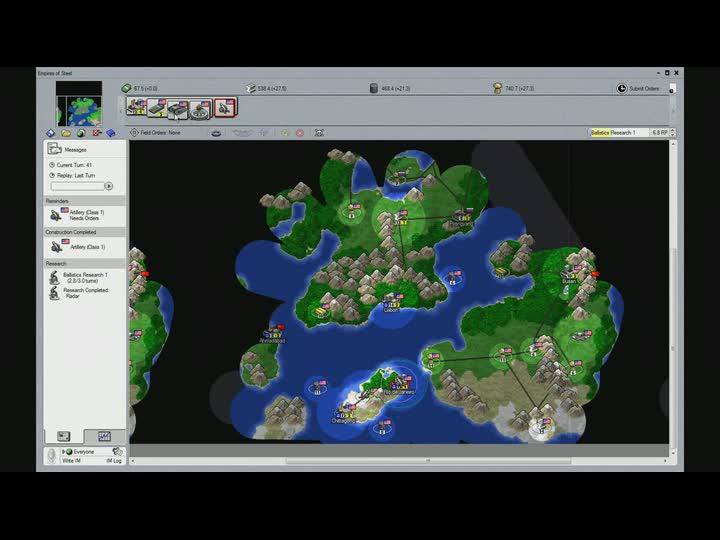720x540 pixels.
Task: Click the Ballistics Research 1 progress bar
Action: click(x=619, y=133)
